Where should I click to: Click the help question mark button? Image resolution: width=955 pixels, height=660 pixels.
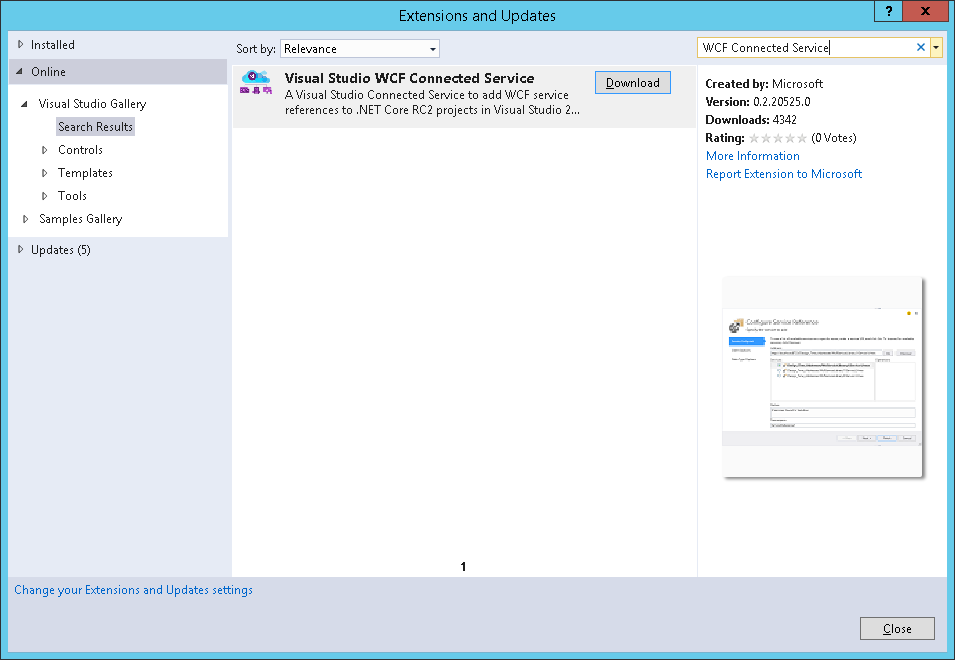point(889,11)
